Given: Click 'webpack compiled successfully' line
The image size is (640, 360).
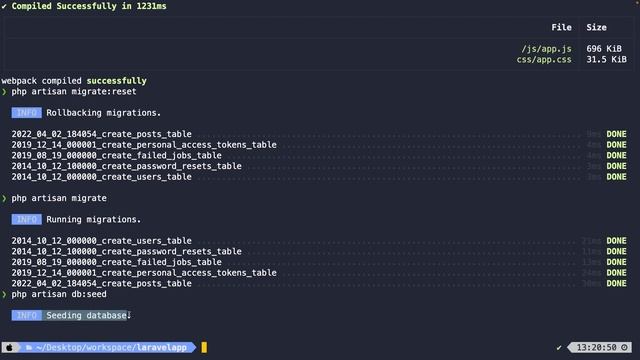Looking at the screenshot, I should [74, 81].
